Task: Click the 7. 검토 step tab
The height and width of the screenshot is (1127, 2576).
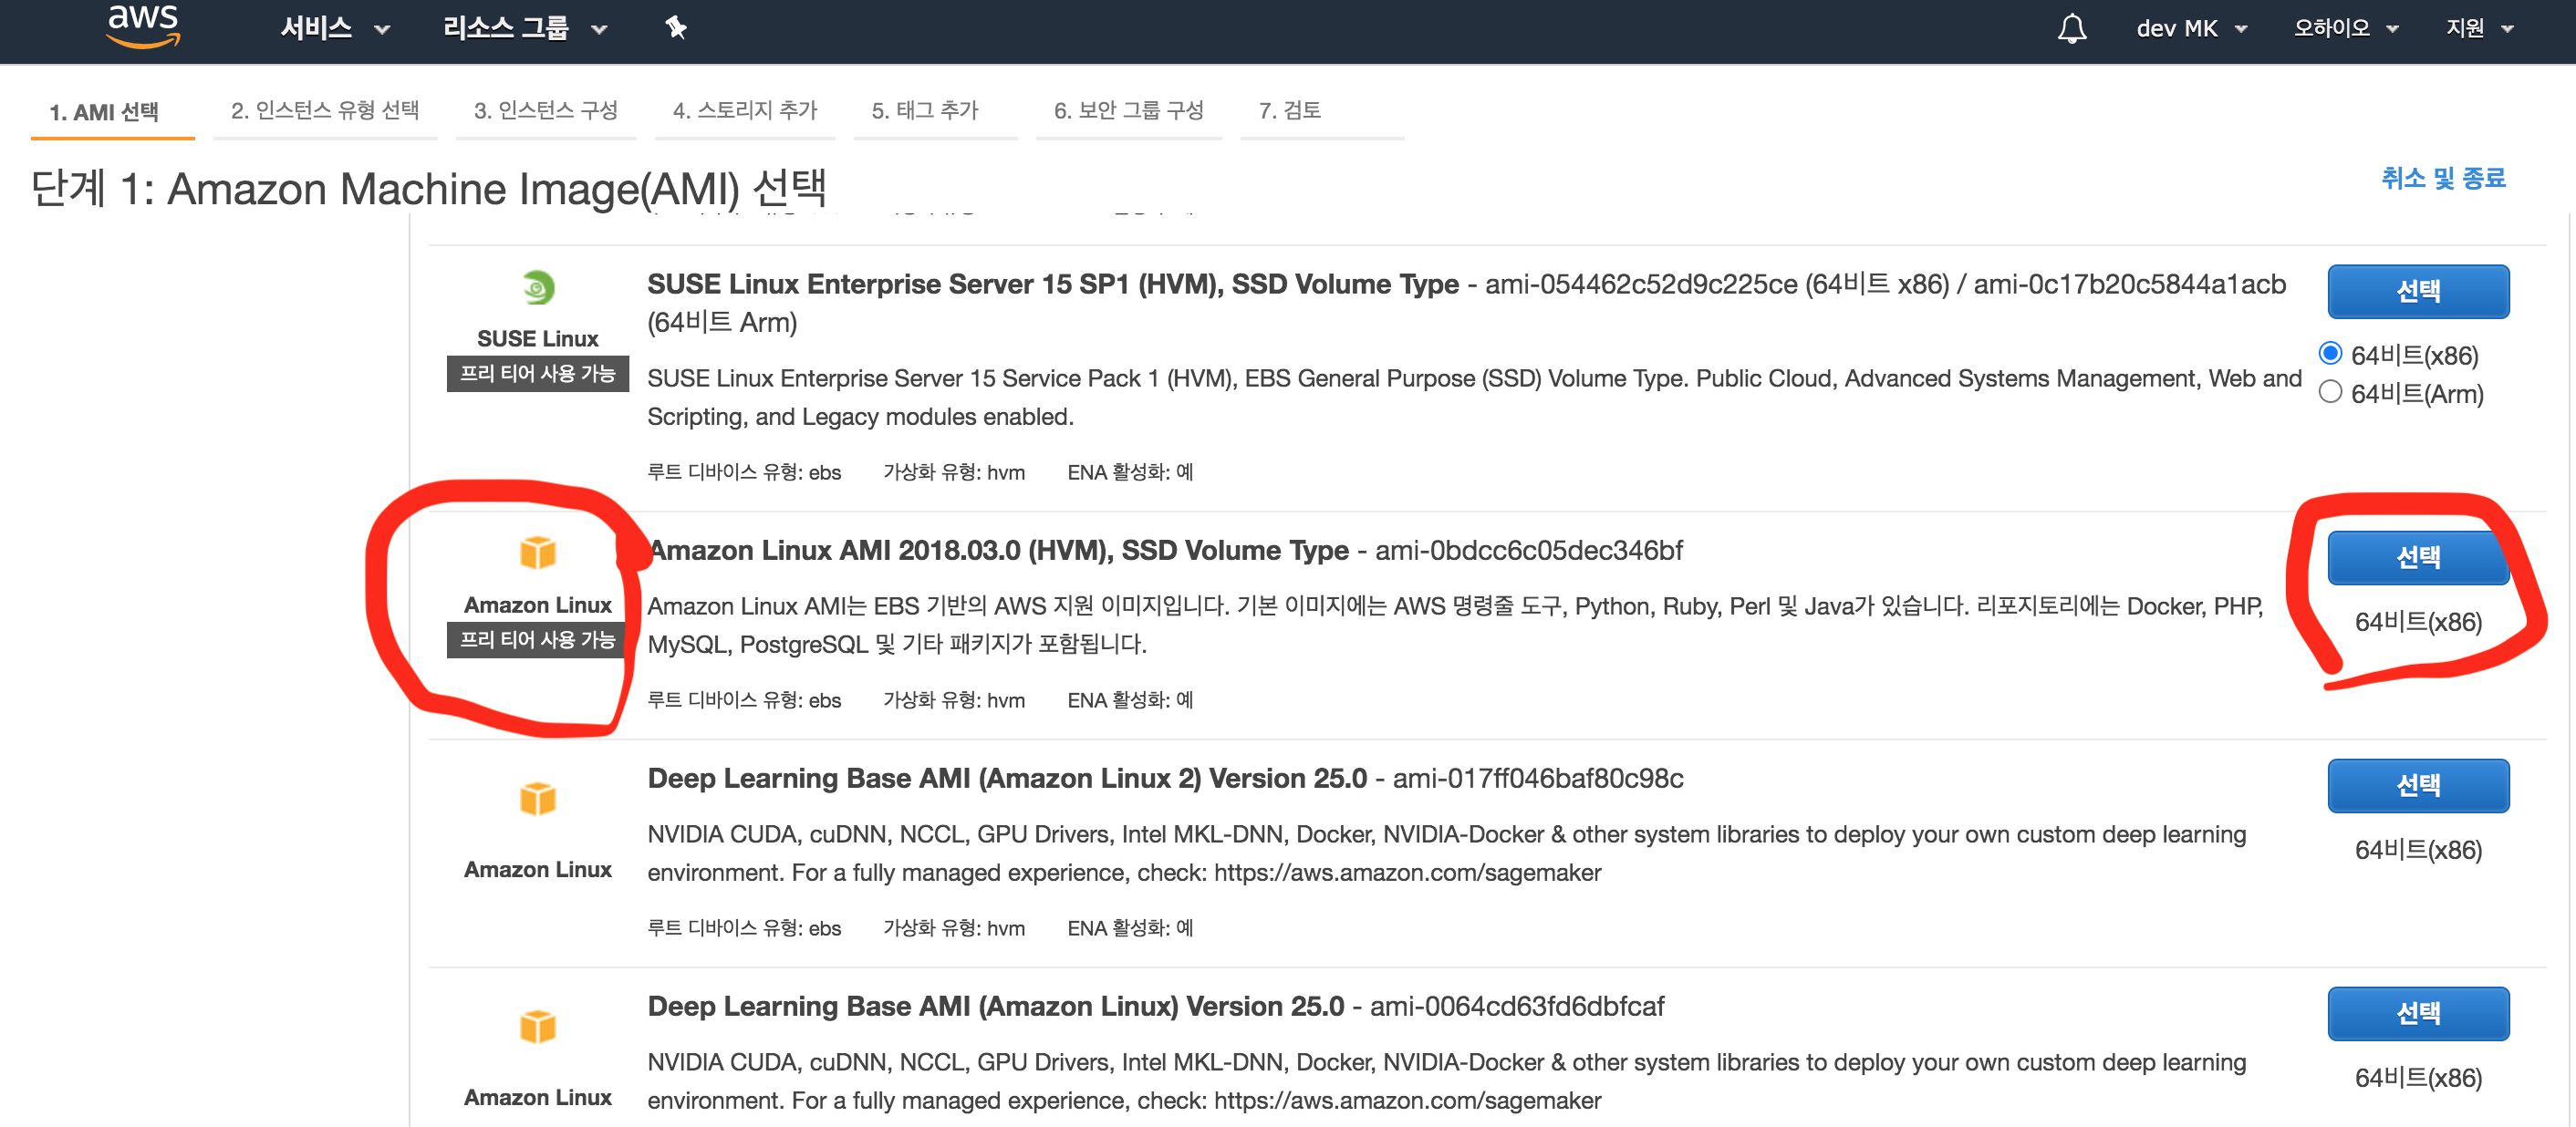Action: (1289, 110)
